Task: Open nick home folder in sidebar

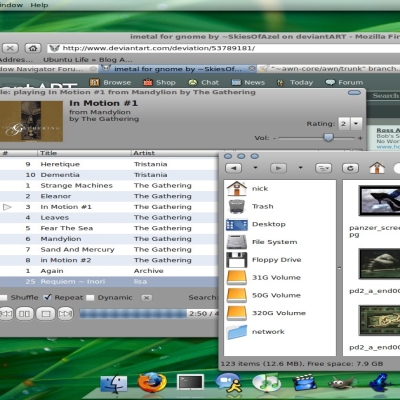Action: tap(247, 189)
